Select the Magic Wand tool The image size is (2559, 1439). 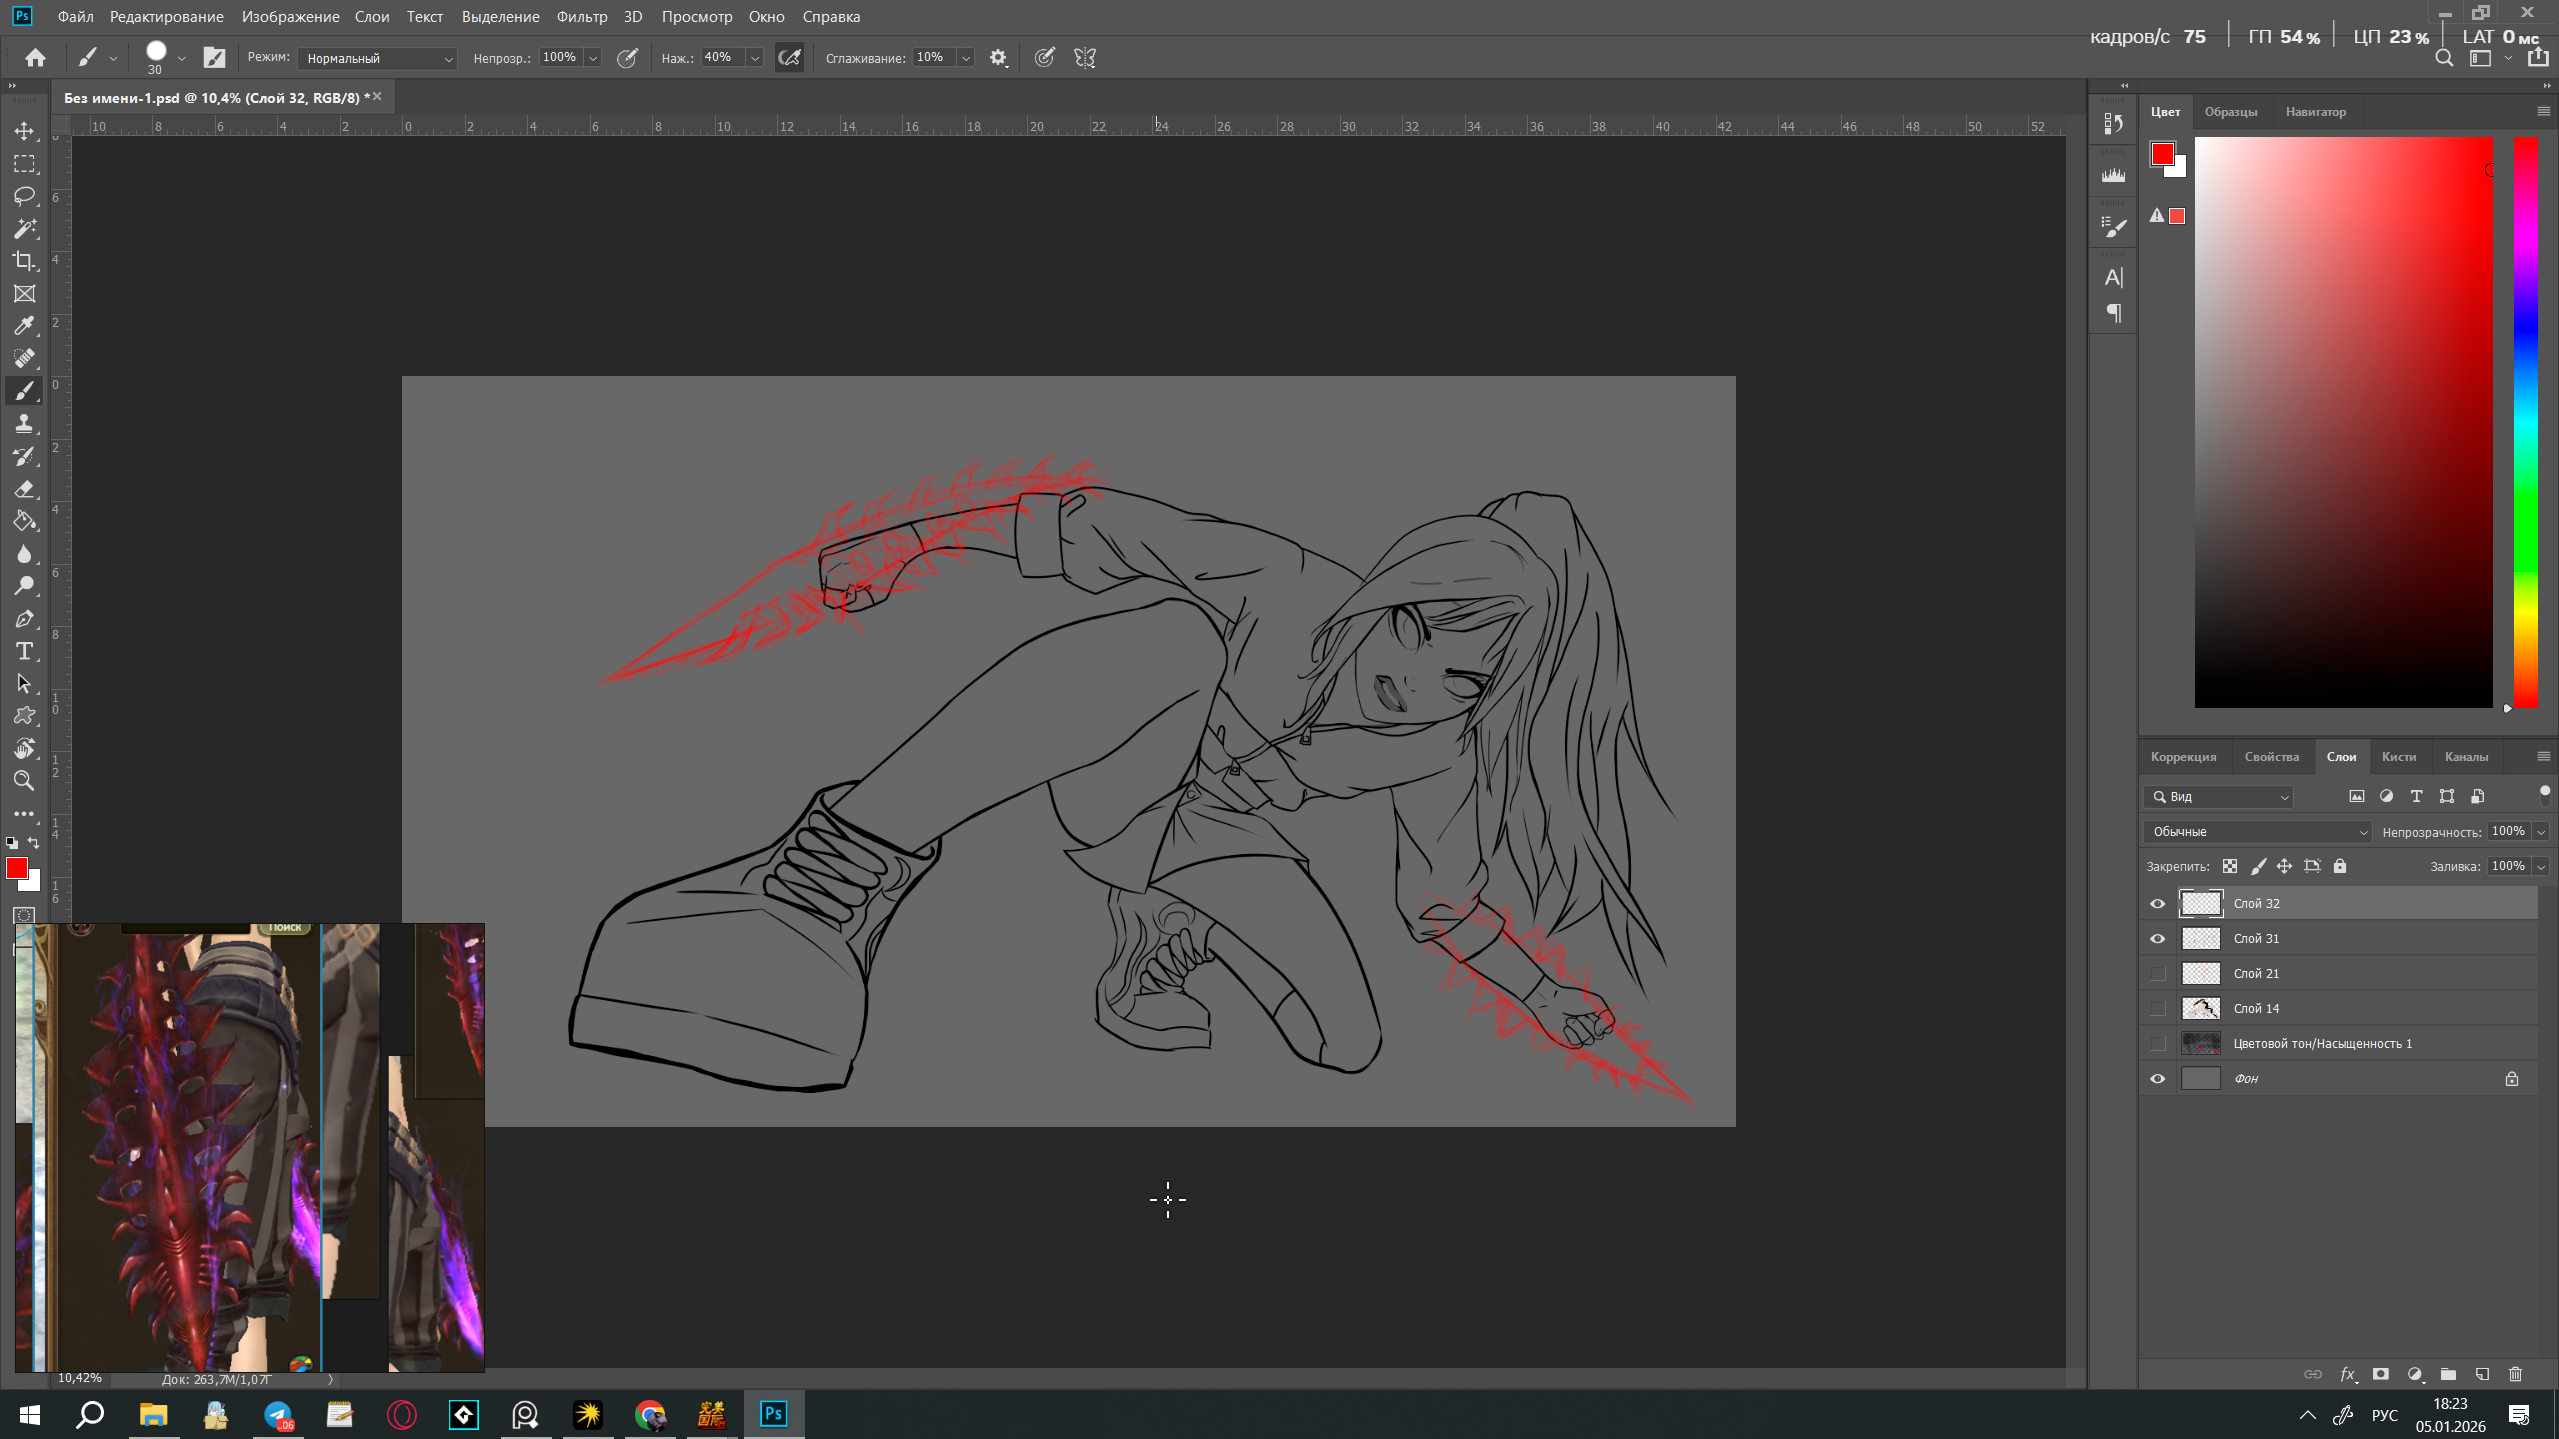(x=24, y=229)
